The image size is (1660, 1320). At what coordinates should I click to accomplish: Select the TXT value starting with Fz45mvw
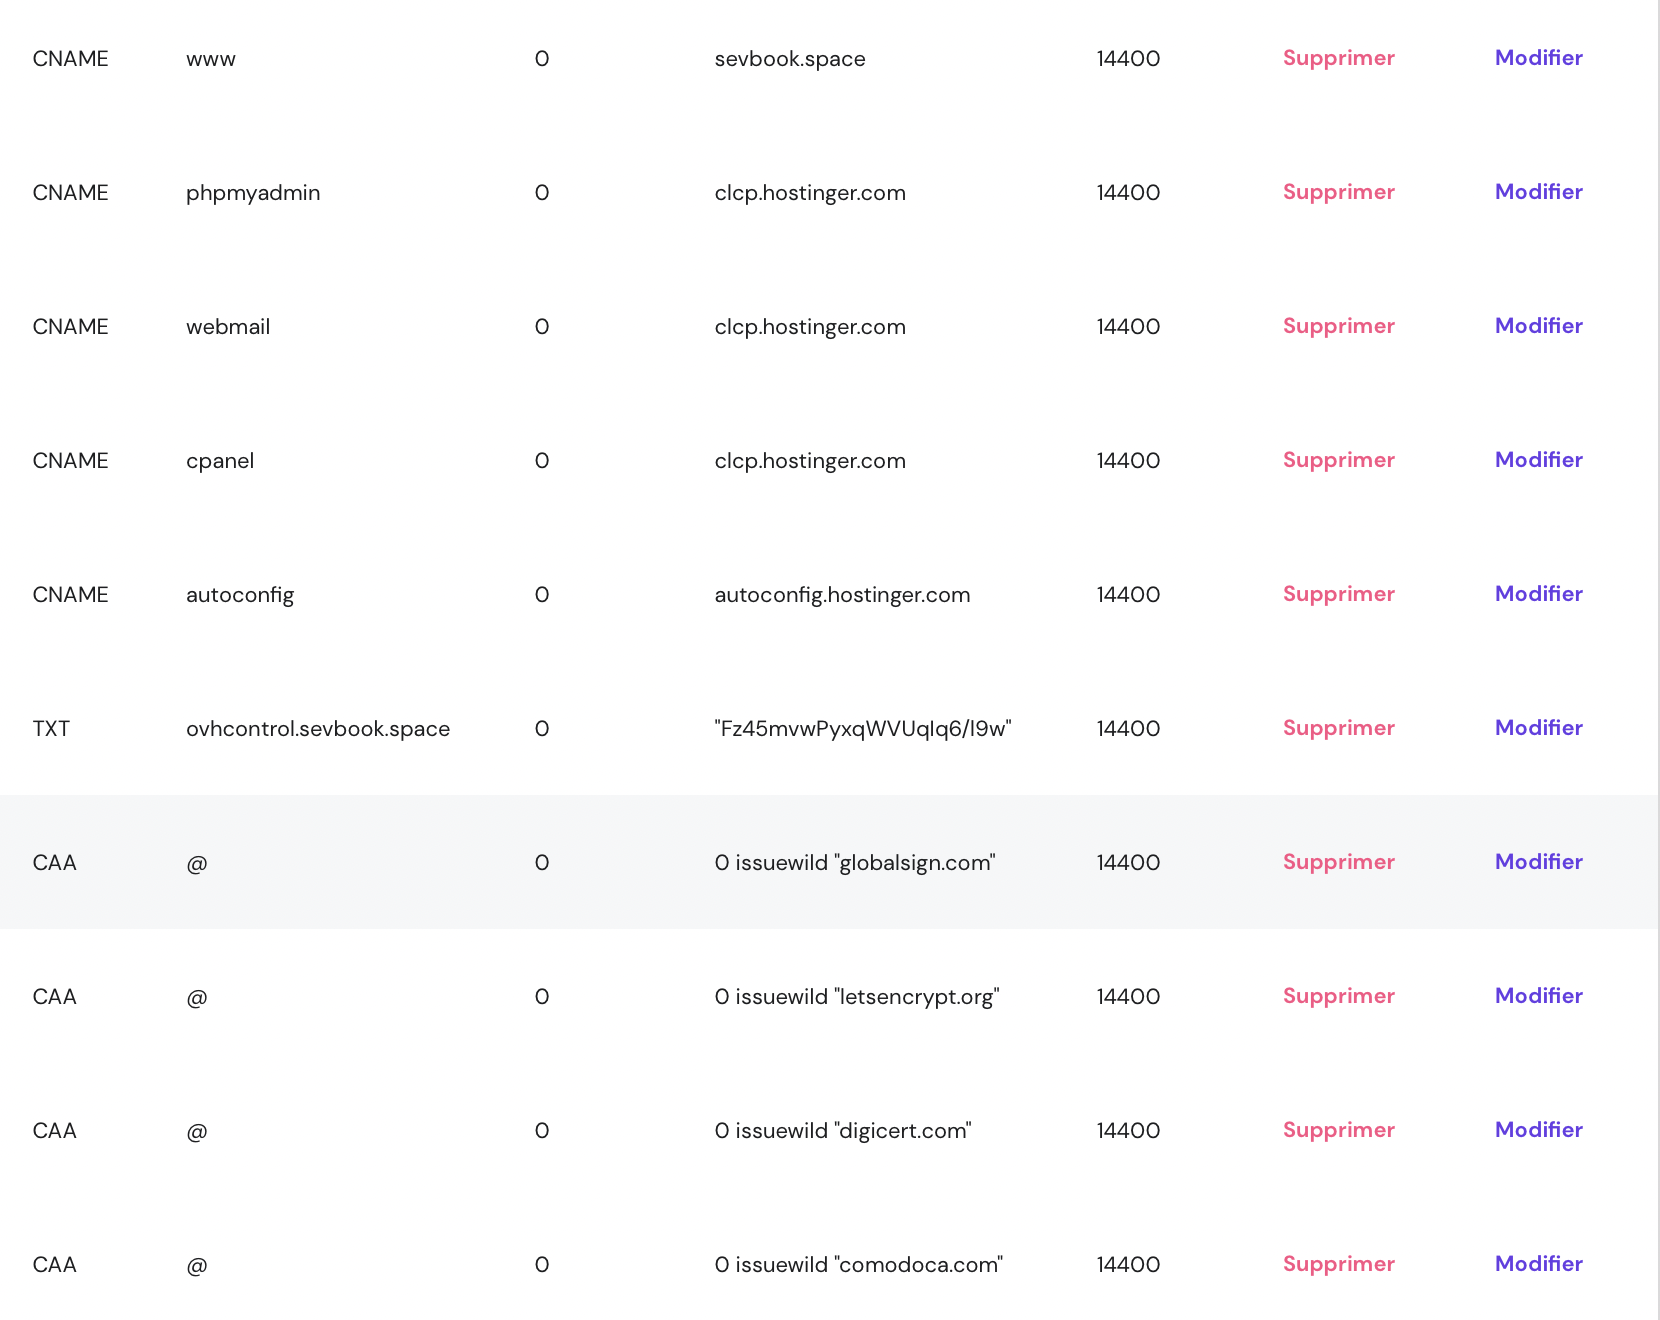(862, 729)
